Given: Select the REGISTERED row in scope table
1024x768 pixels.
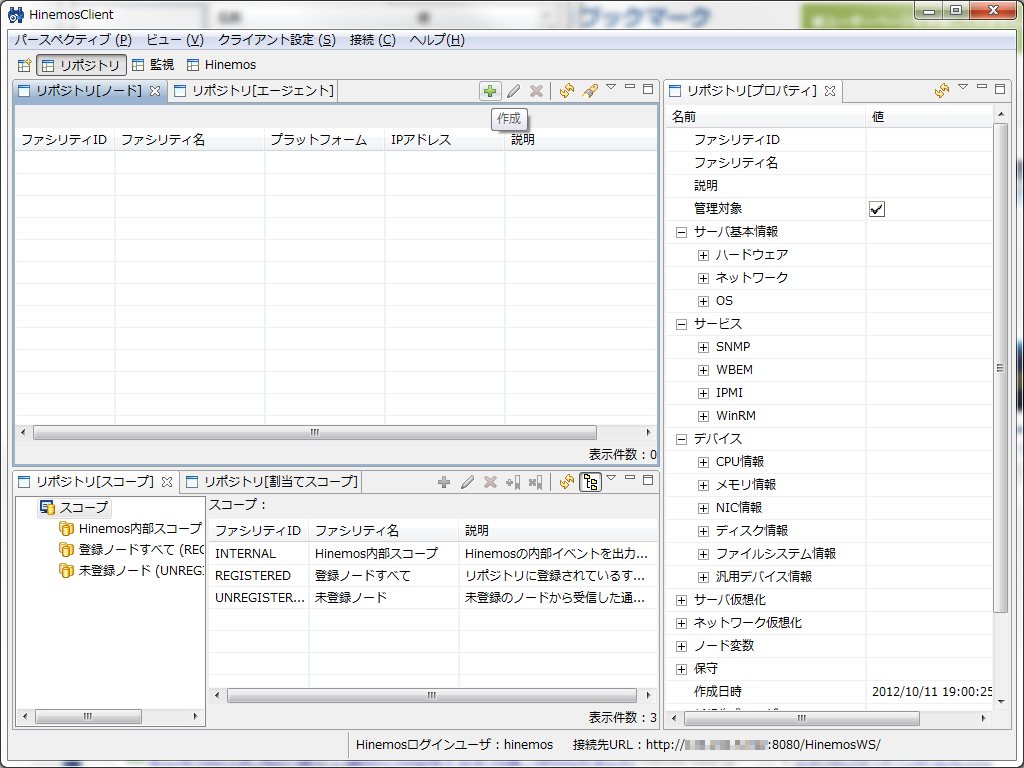Looking at the screenshot, I should click(253, 576).
